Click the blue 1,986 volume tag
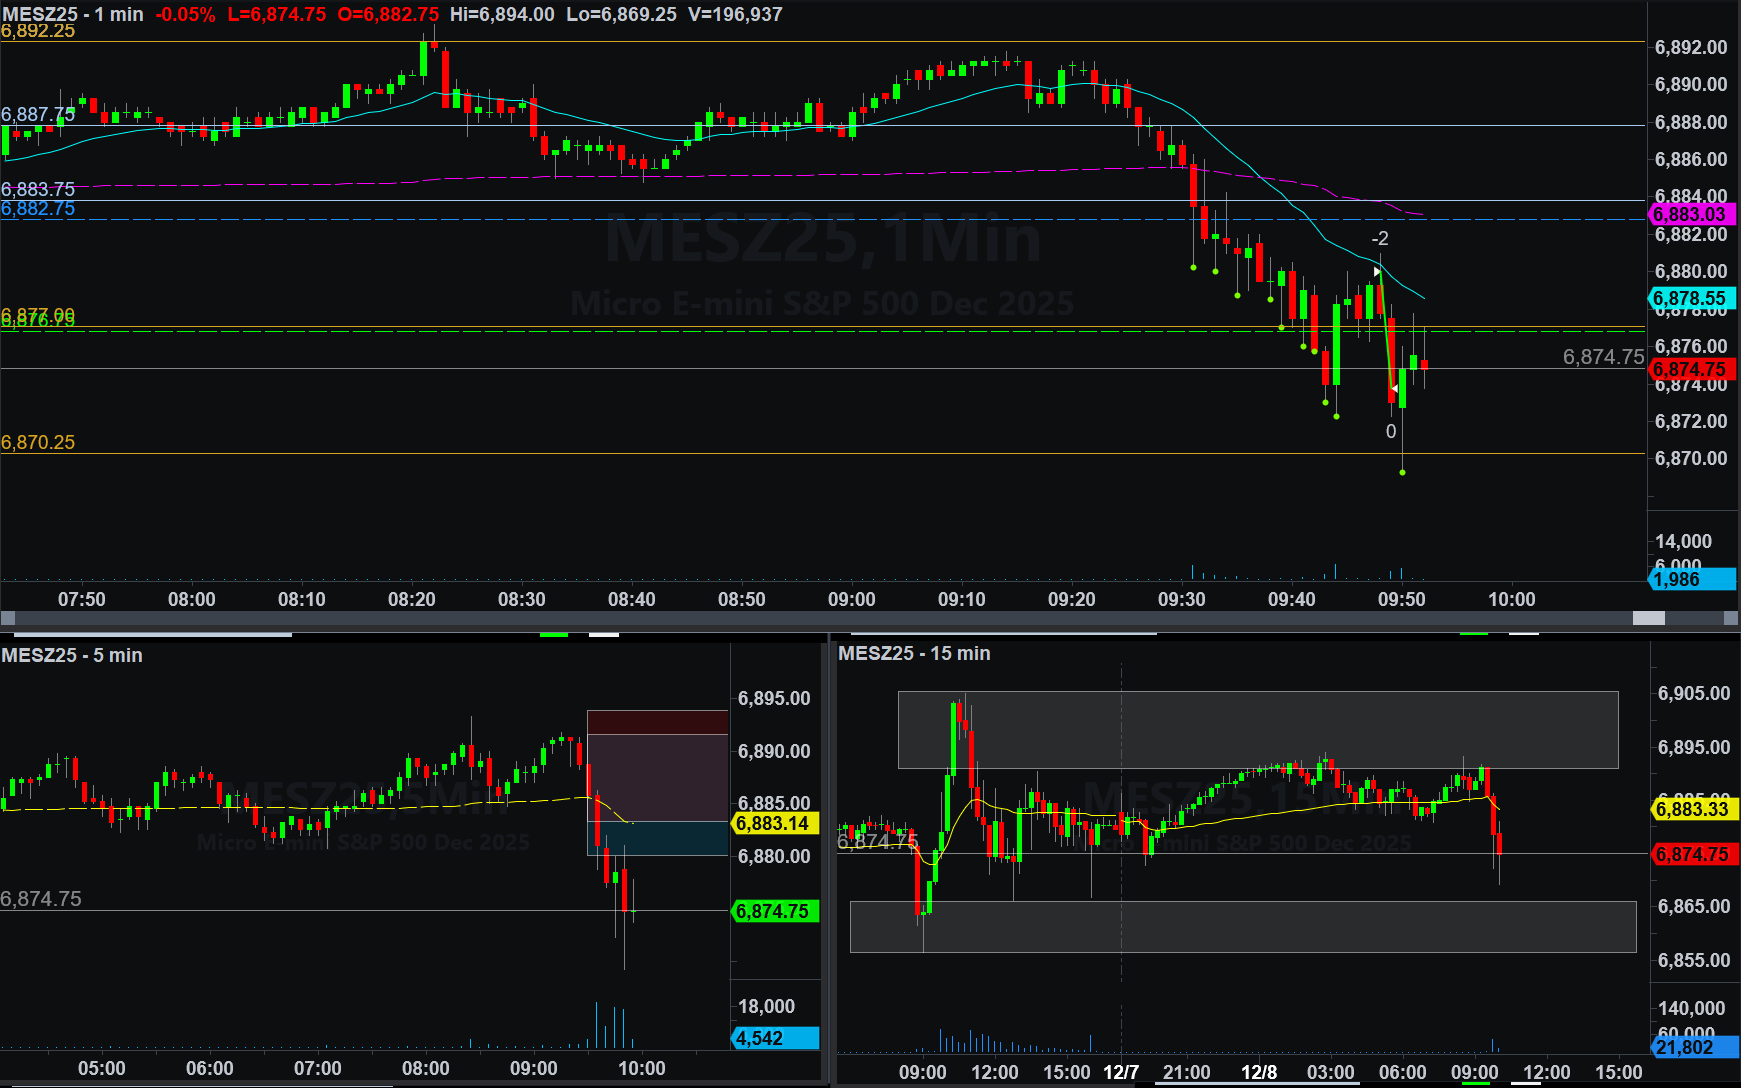Image resolution: width=1741 pixels, height=1088 pixels. [x=1689, y=579]
